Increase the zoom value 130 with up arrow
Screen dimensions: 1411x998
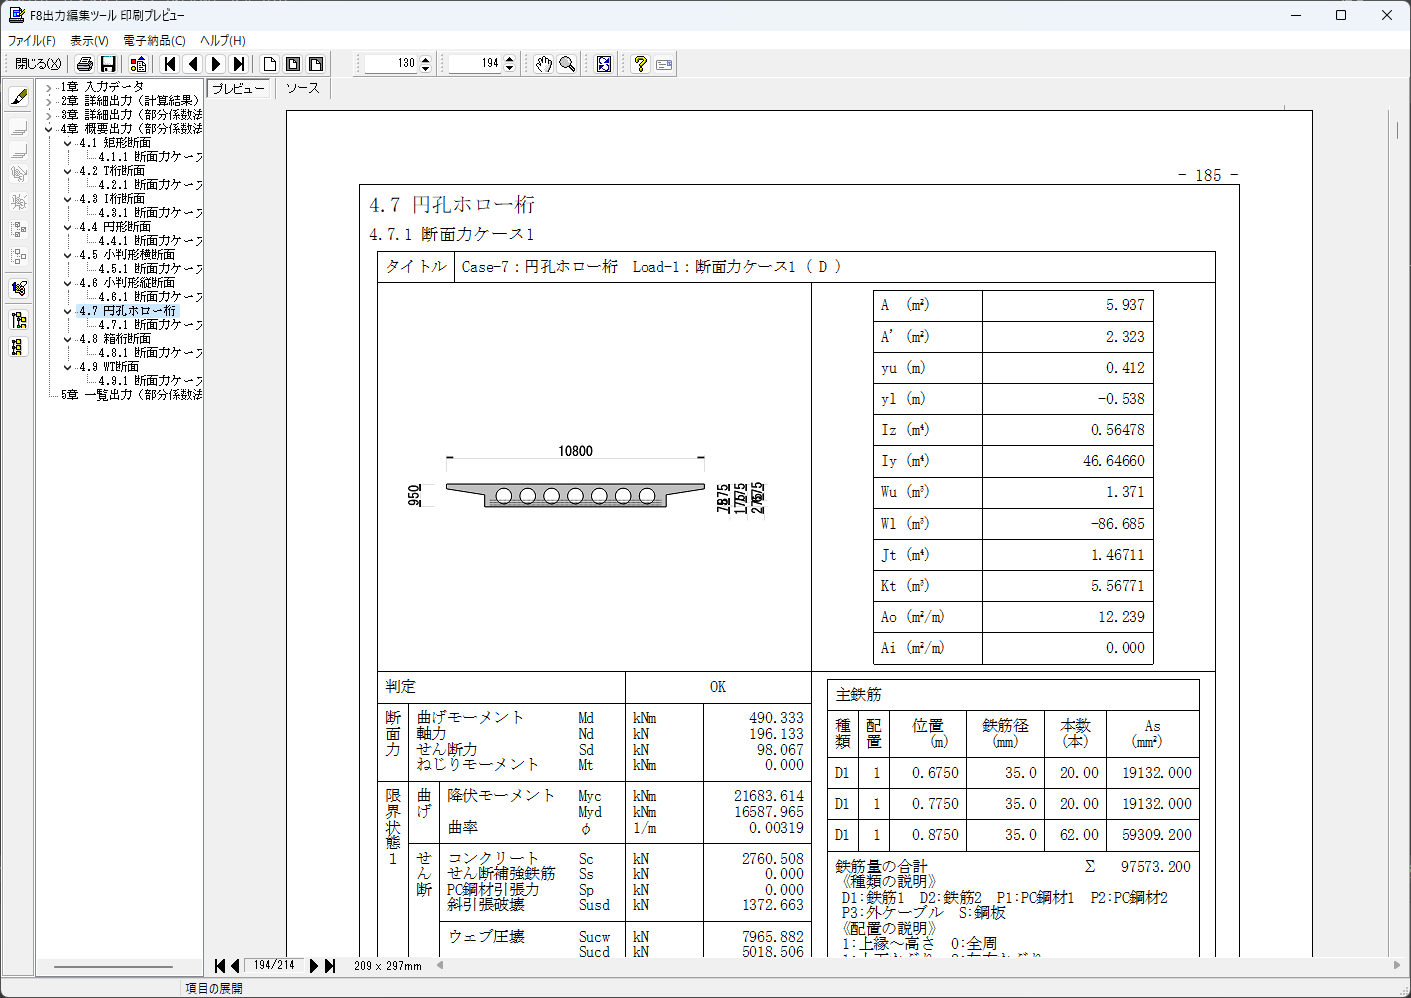point(426,59)
